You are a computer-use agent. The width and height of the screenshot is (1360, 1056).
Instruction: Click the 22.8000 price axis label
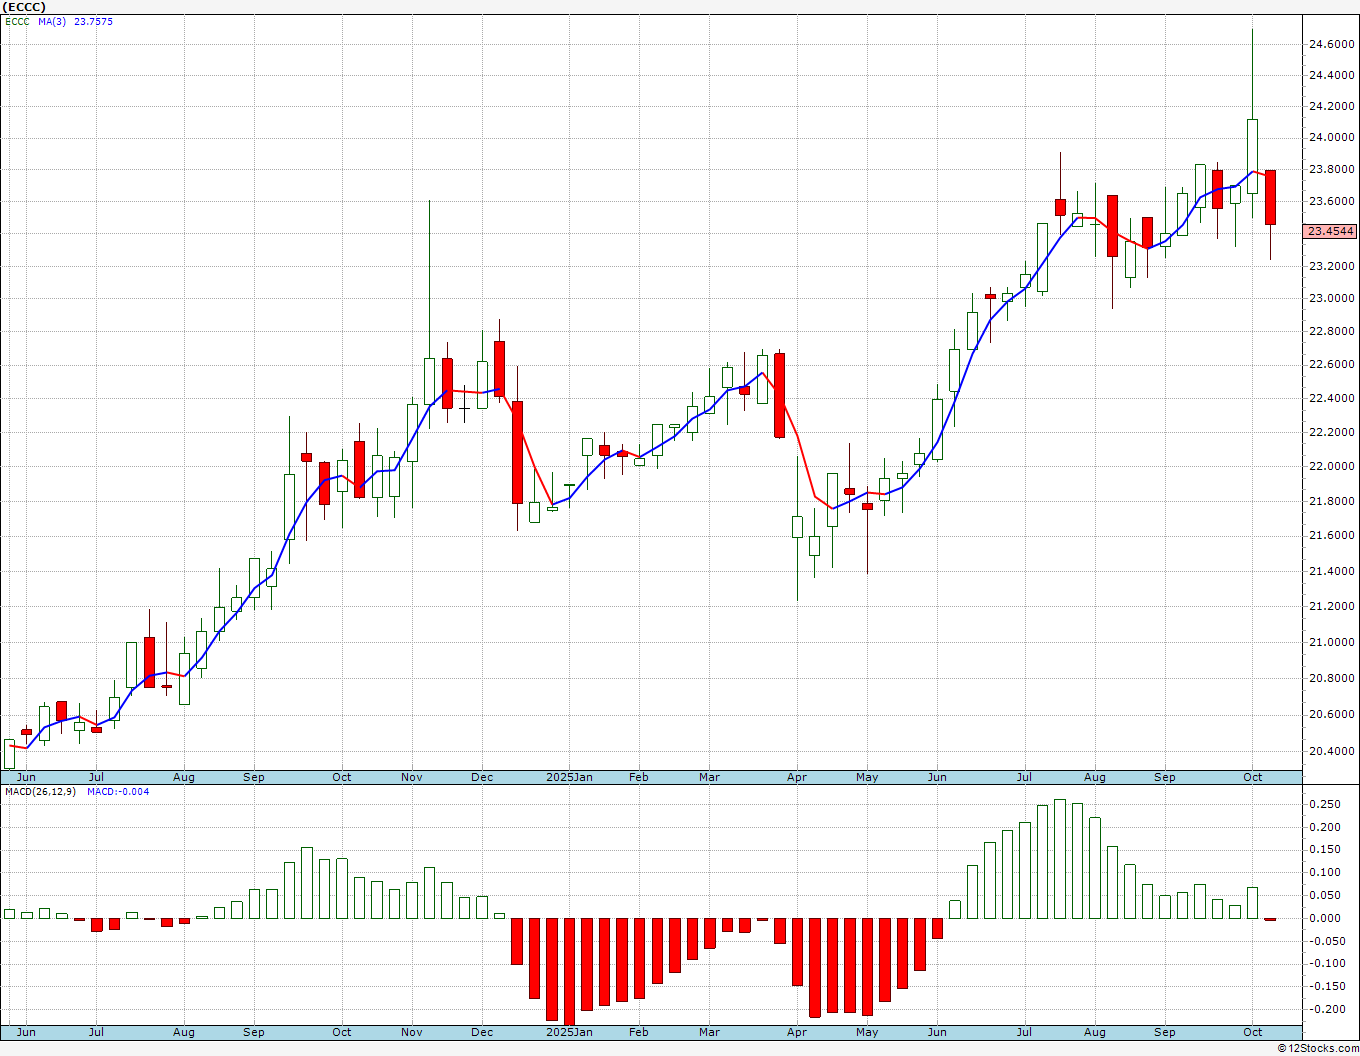click(x=1331, y=331)
